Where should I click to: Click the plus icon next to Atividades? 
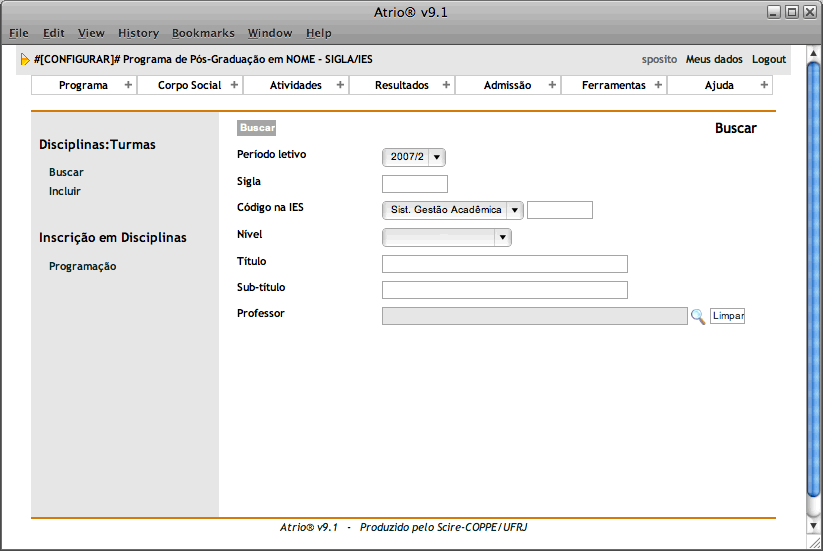(x=340, y=85)
